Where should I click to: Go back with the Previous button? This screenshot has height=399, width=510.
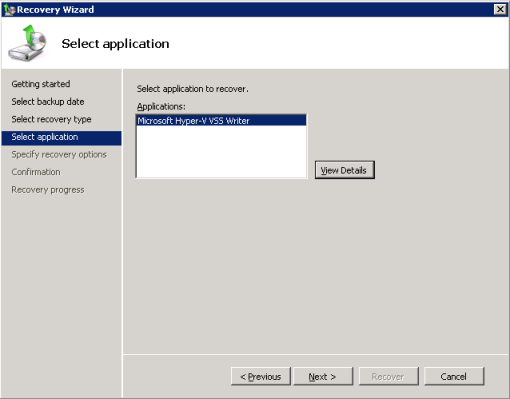click(x=261, y=376)
